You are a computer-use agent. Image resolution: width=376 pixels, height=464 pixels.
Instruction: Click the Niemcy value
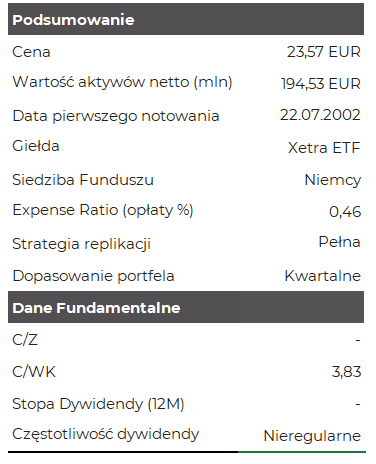333,180
